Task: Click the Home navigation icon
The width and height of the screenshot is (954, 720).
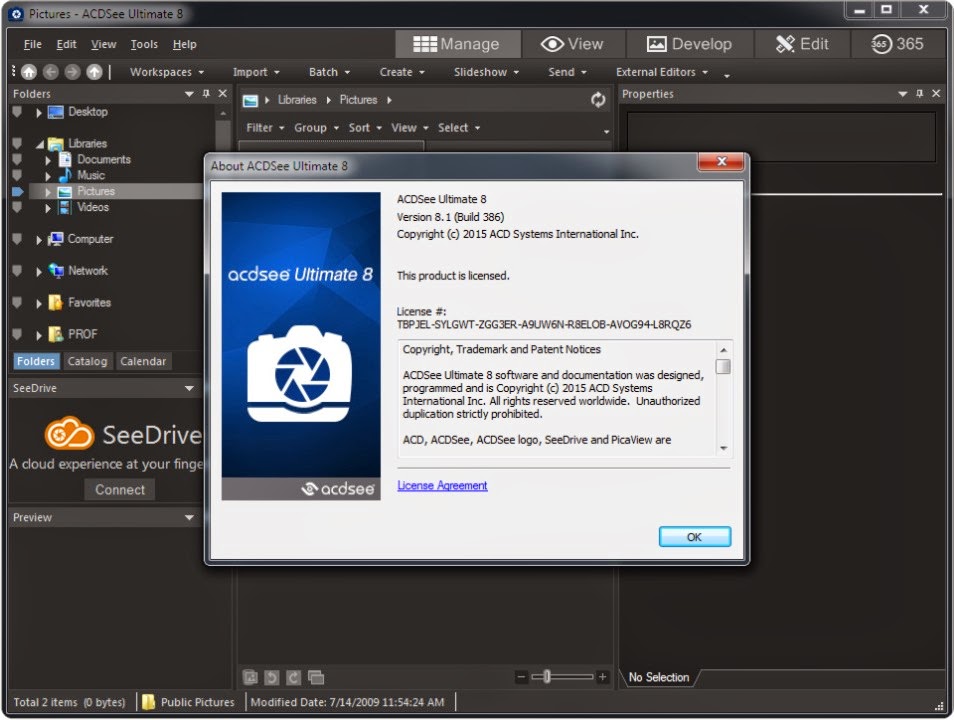Action: tap(29, 72)
